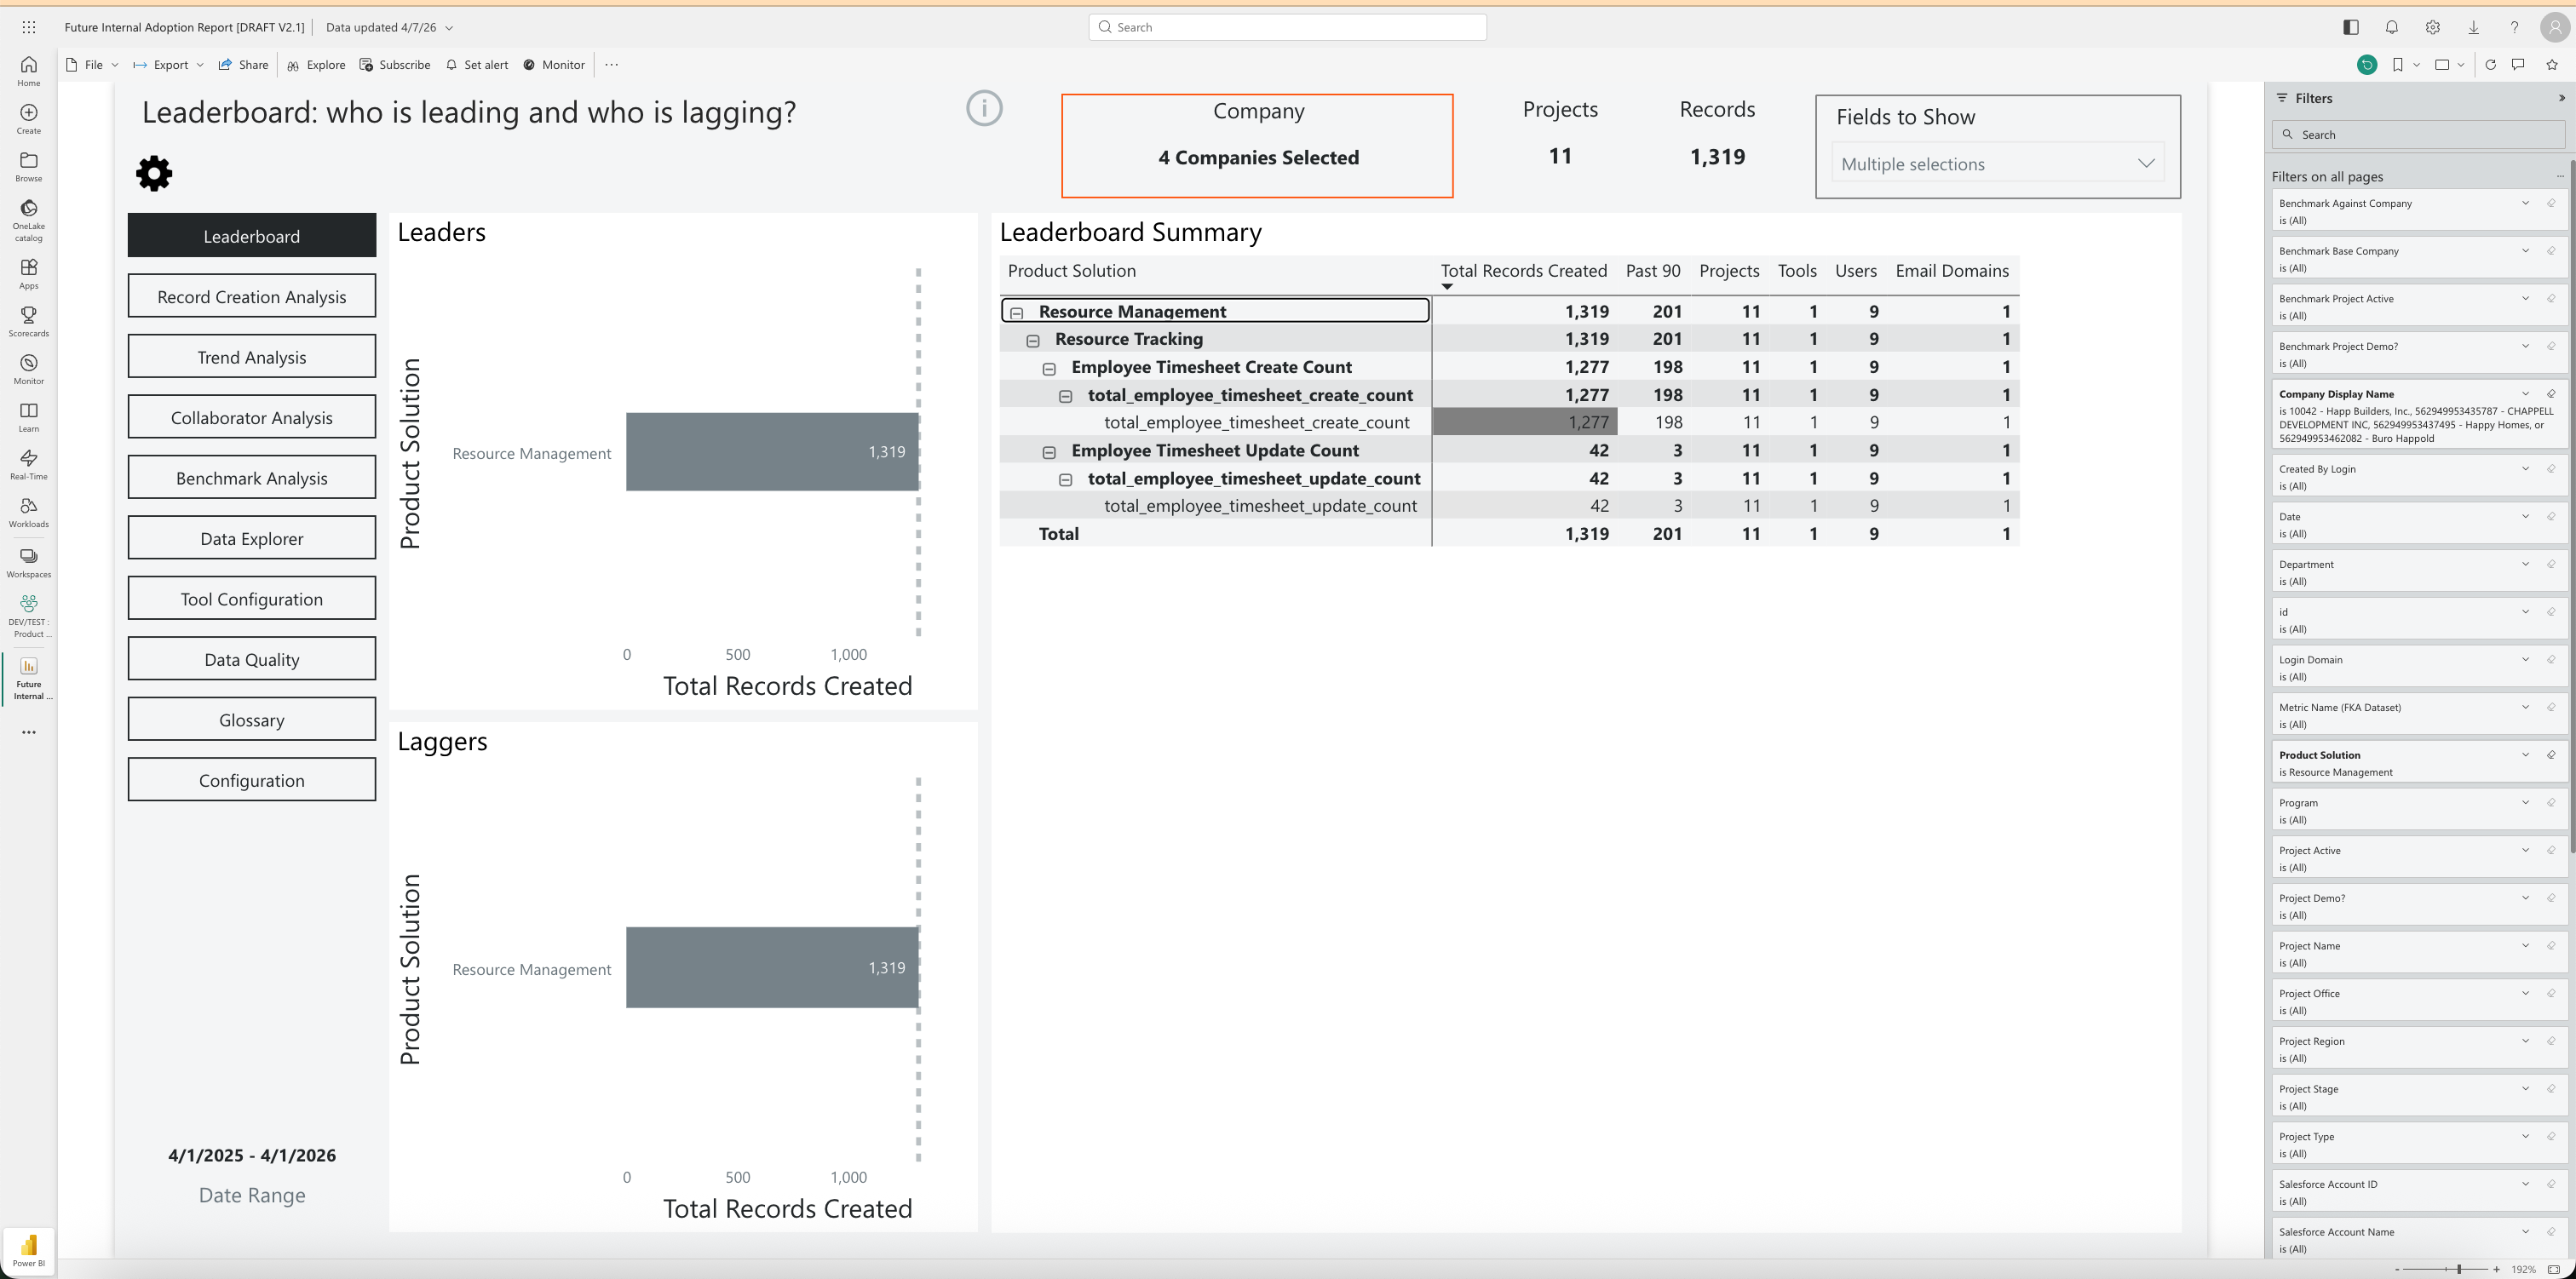Viewport: 2576px width, 1279px height.
Task: Open the OneLake catalog sidebar icon
Action: tap(28, 210)
